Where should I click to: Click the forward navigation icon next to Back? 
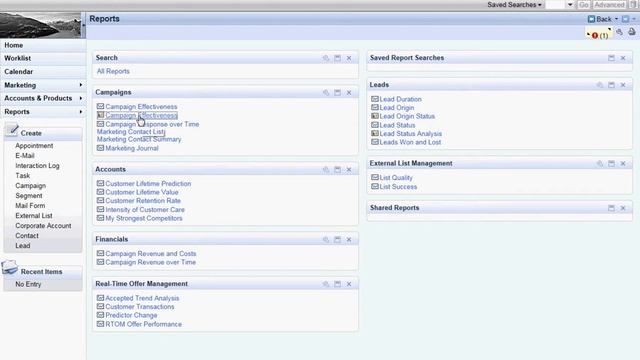[x=625, y=19]
